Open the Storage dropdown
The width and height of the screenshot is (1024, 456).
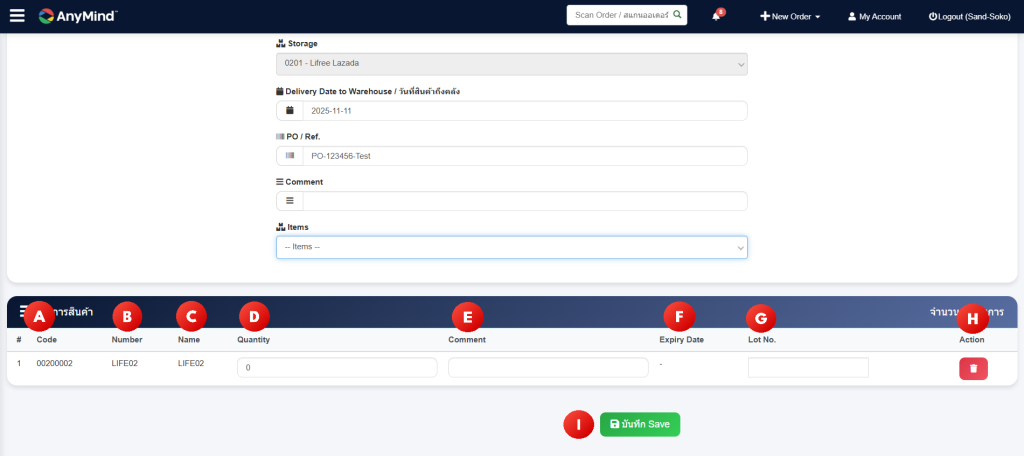point(511,64)
